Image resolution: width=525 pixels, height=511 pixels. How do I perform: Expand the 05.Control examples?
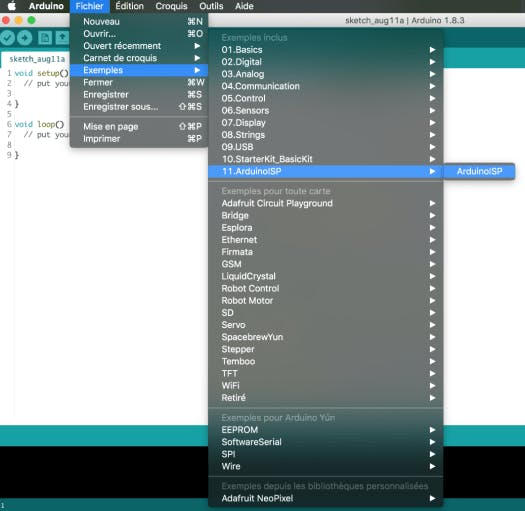click(325, 98)
